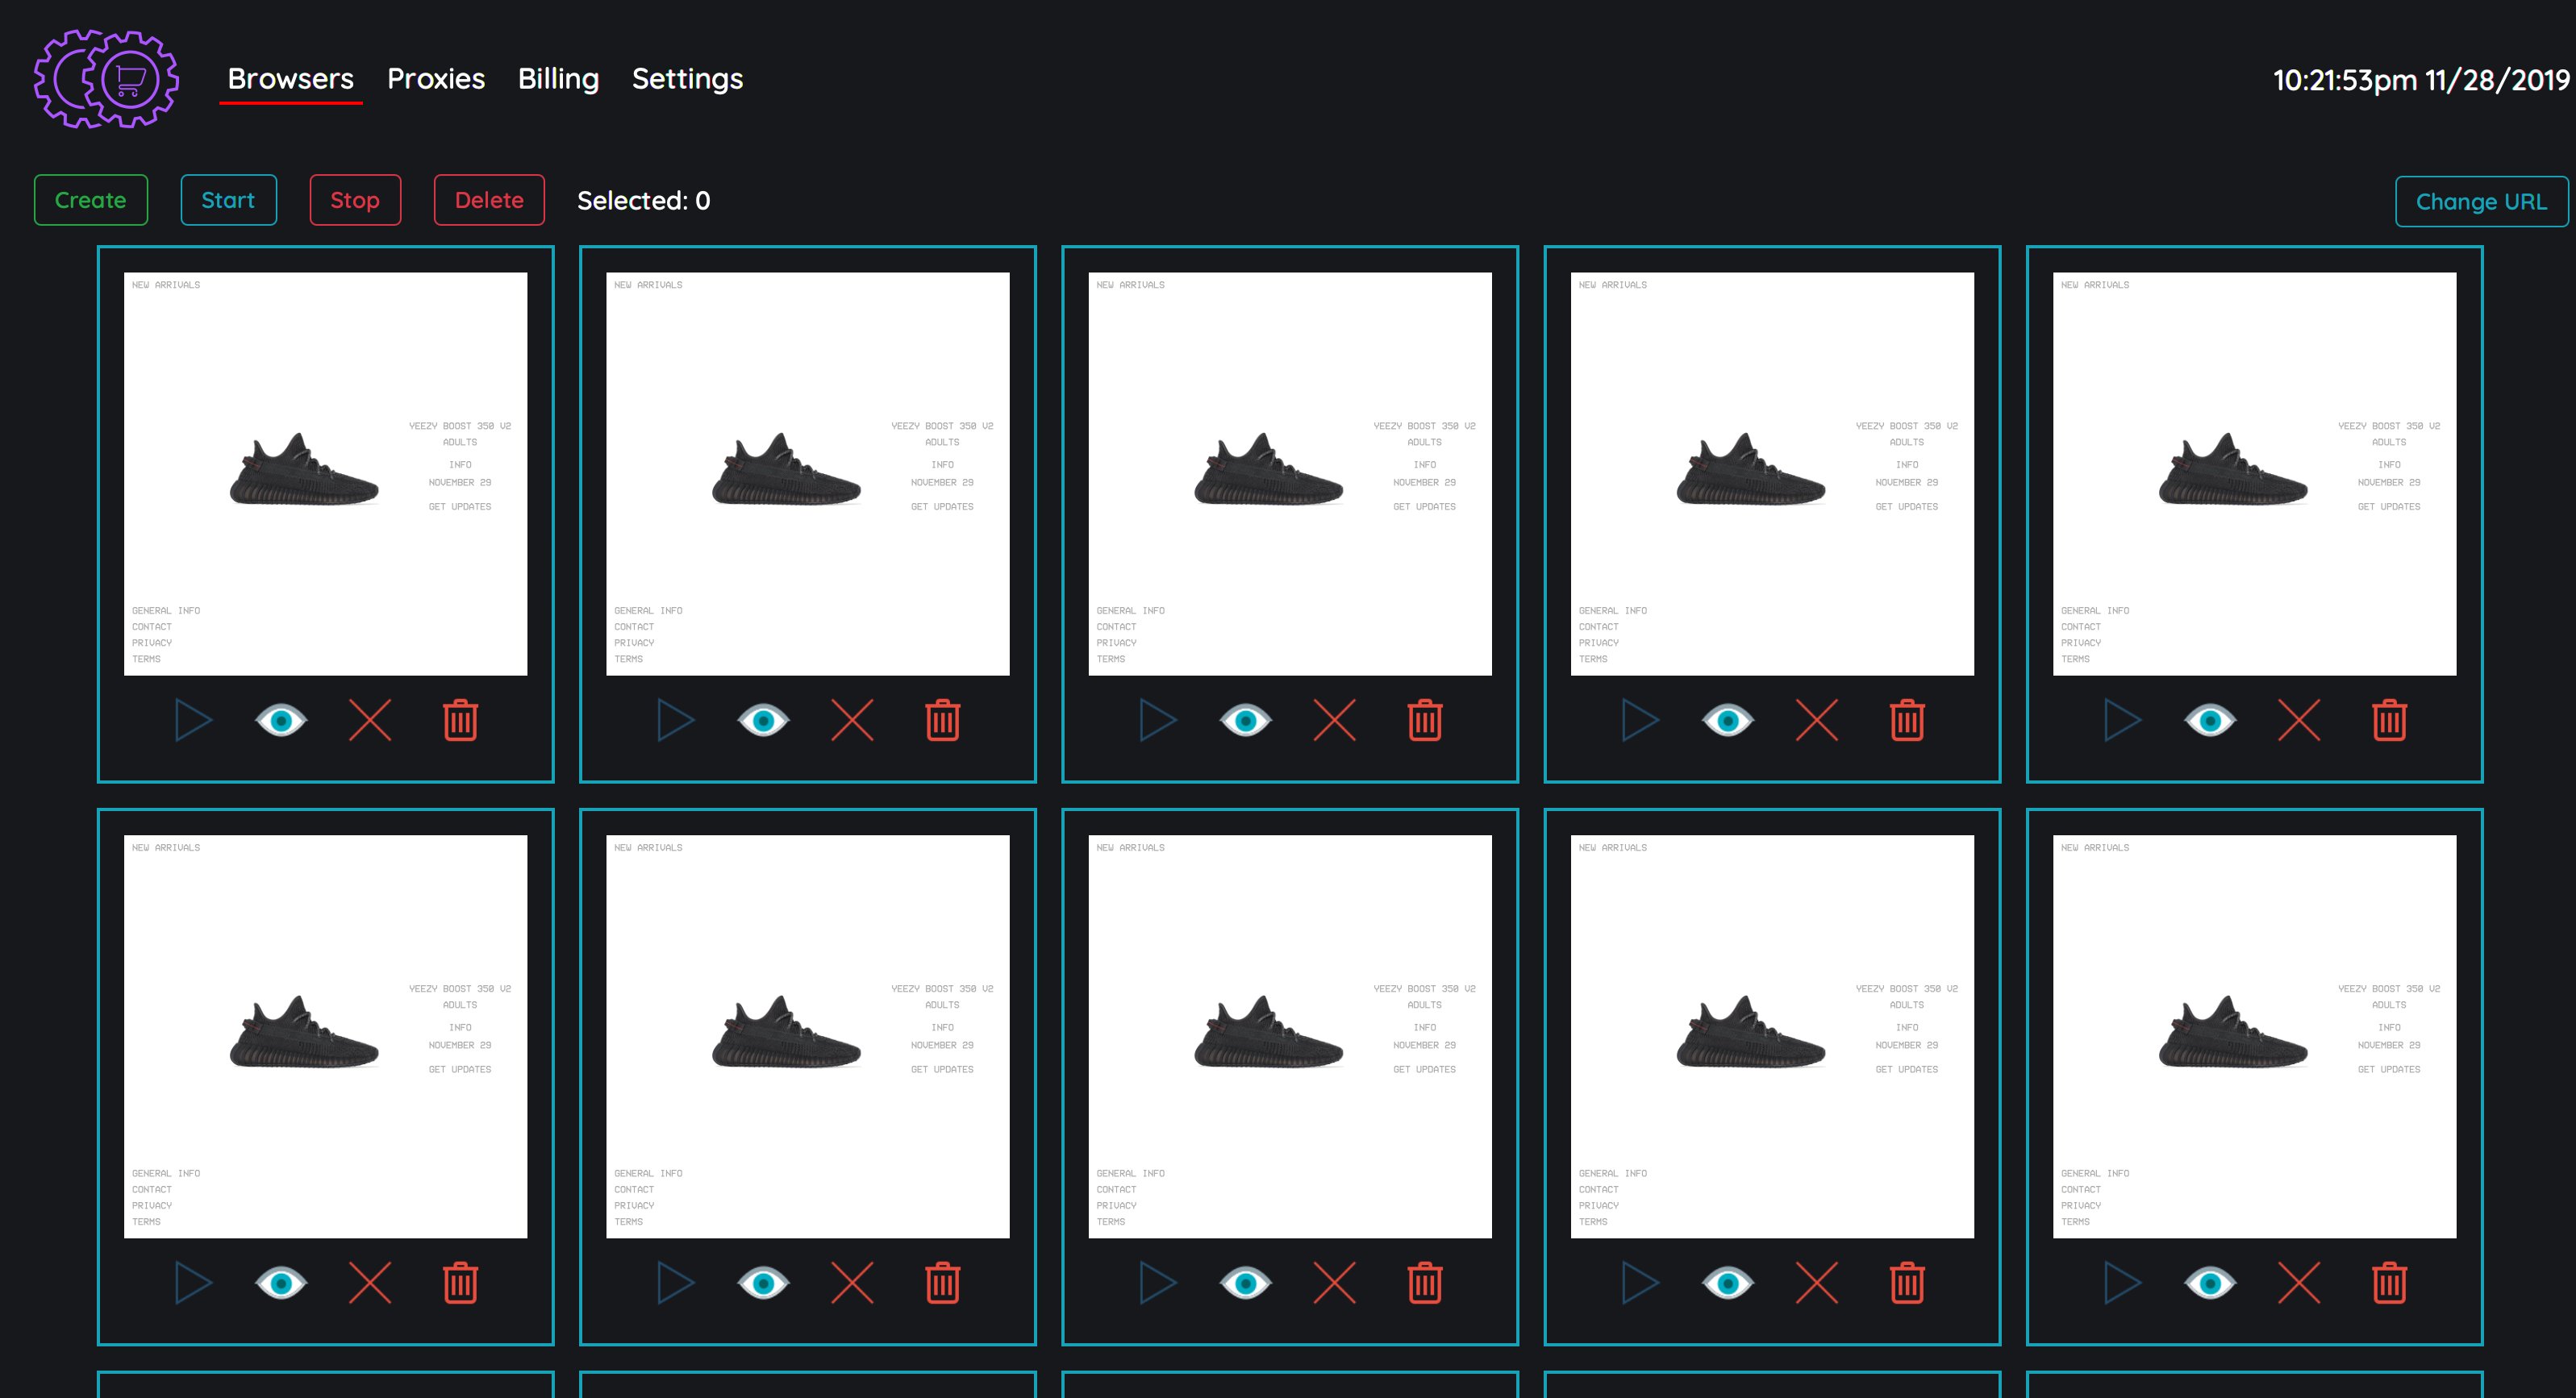Start the first browser in the top row
Image resolution: width=2576 pixels, height=1398 pixels.
point(194,720)
